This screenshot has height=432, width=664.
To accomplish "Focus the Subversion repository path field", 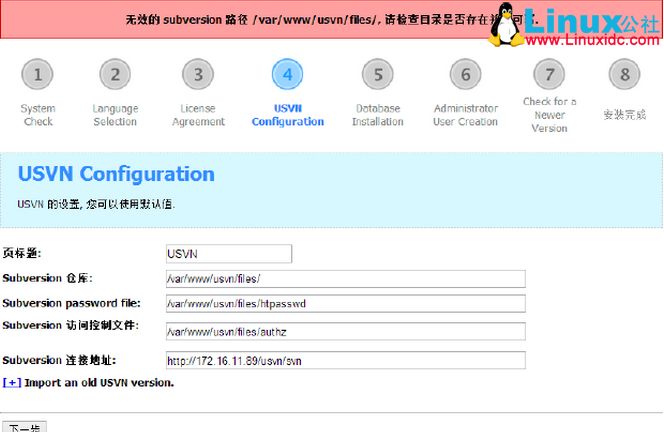I will coord(346,279).
